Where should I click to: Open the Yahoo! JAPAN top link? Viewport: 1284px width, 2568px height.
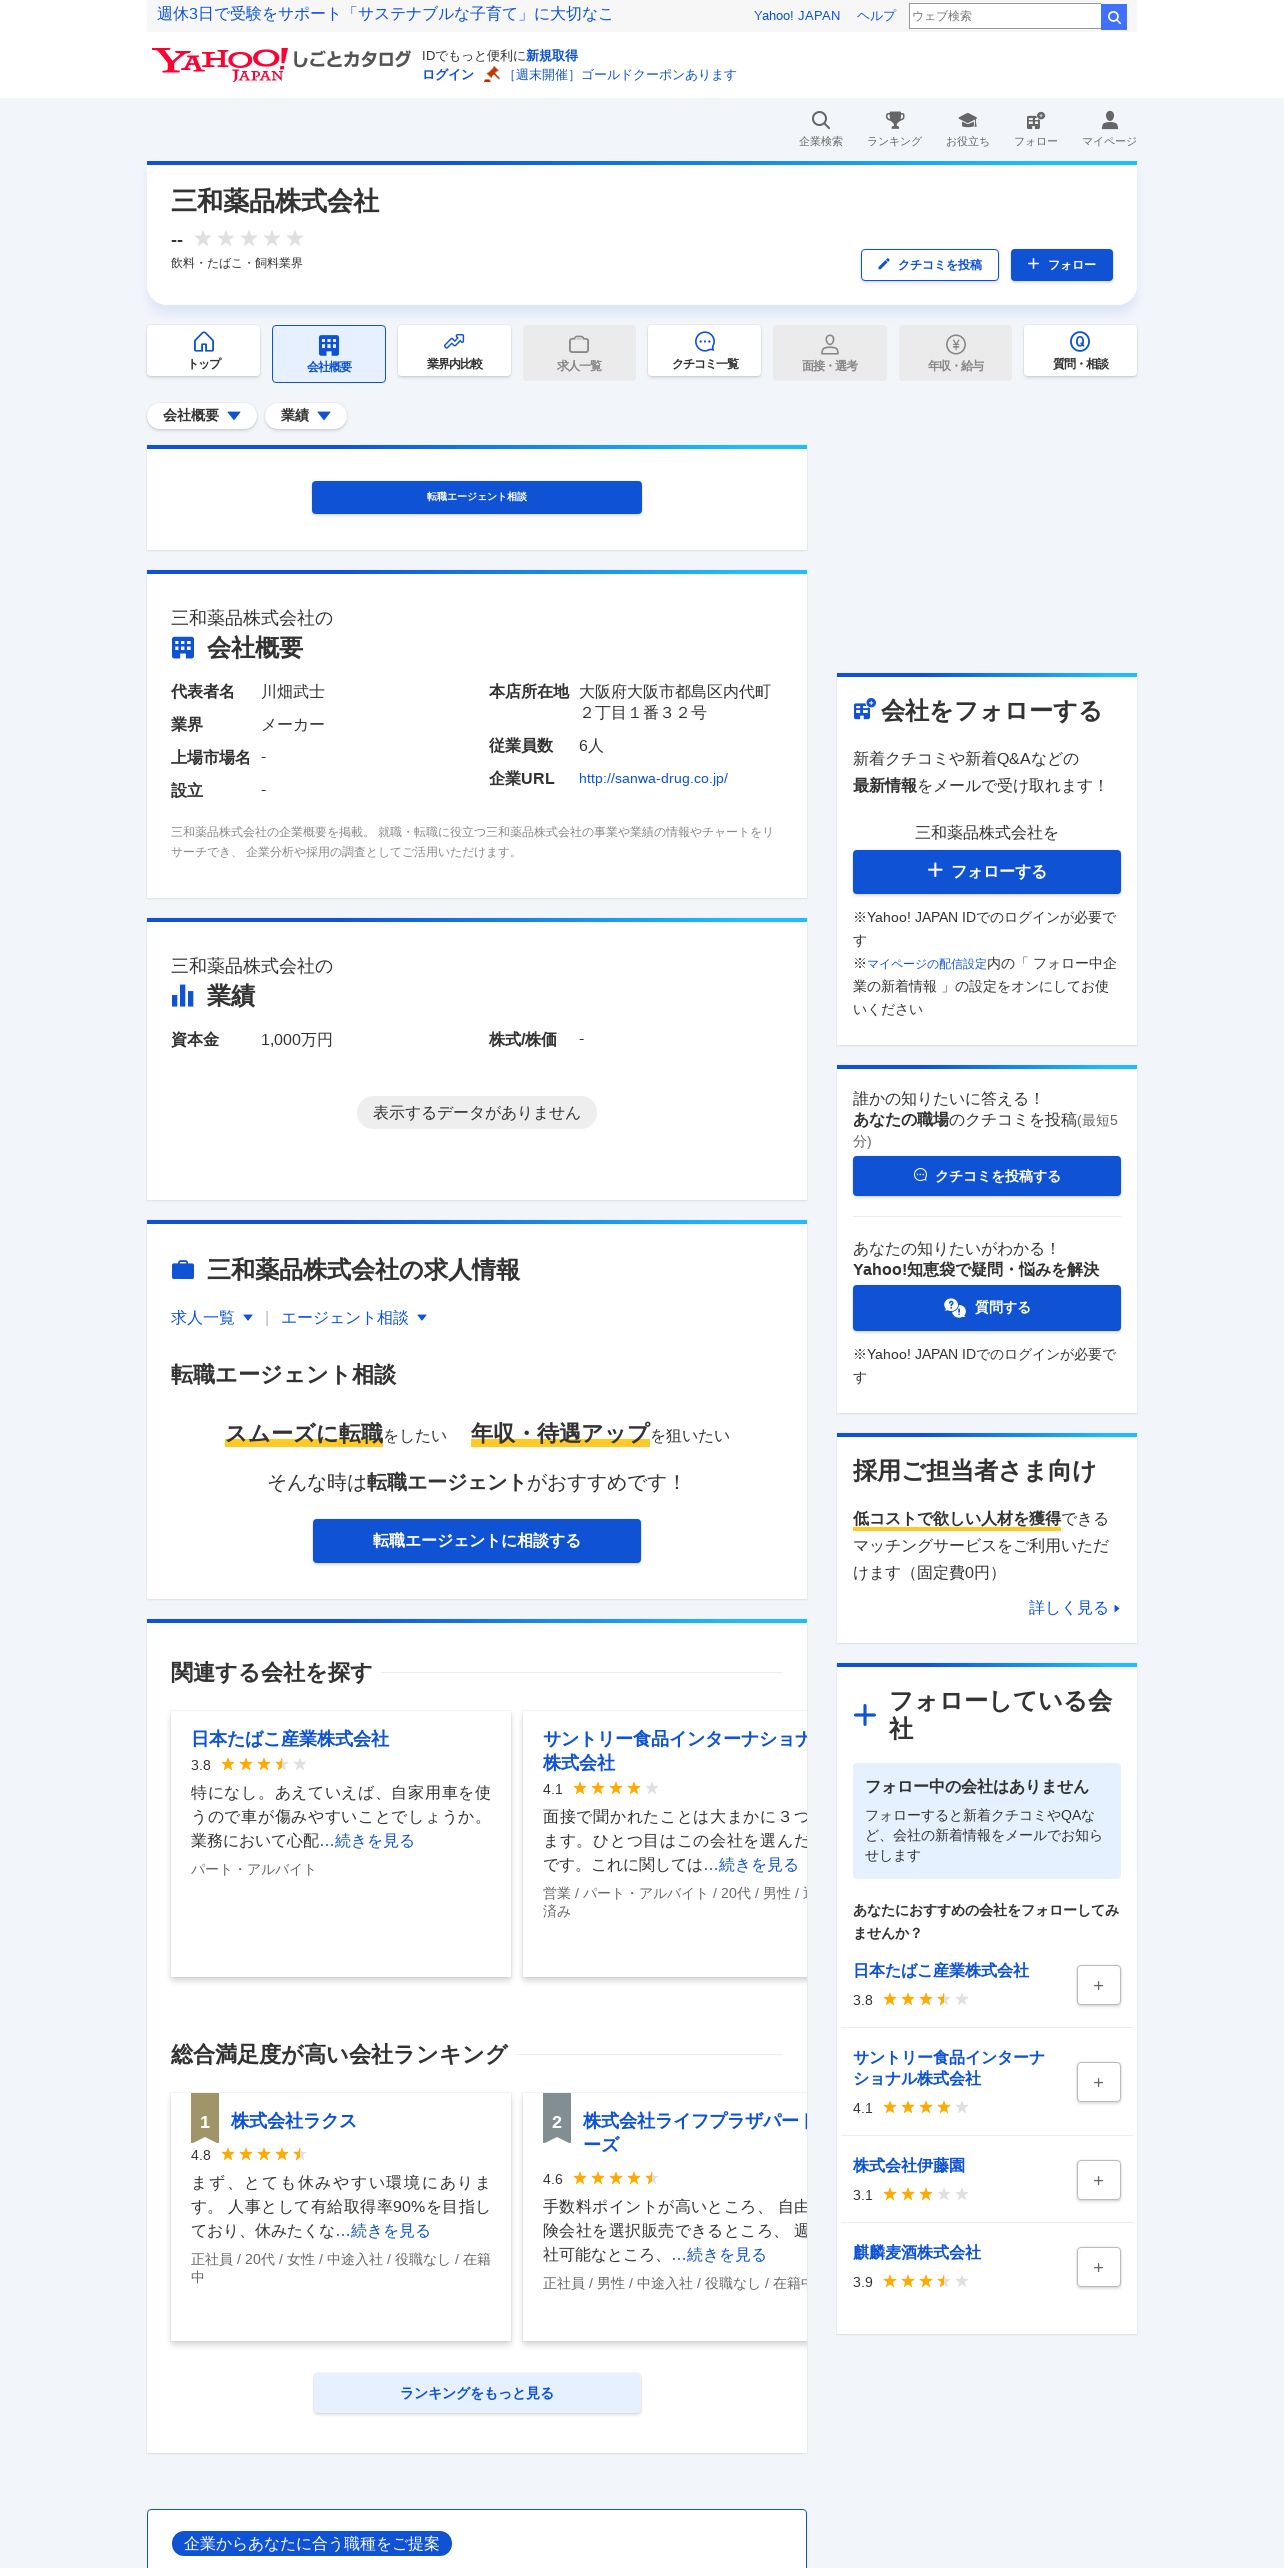(797, 16)
